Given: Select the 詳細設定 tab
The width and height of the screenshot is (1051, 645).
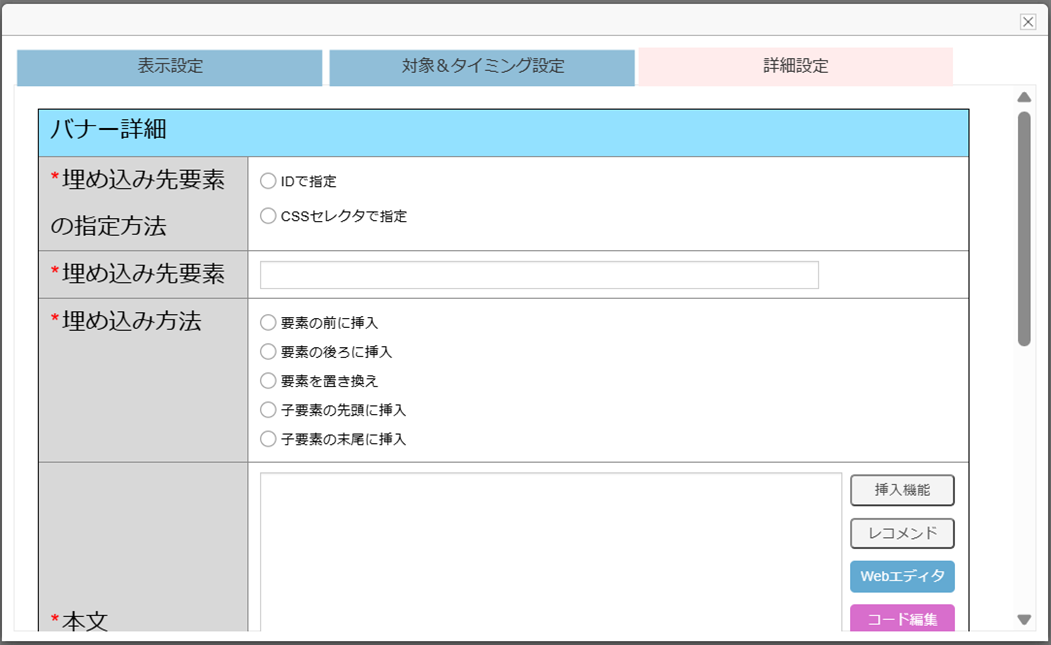Looking at the screenshot, I should [x=796, y=67].
